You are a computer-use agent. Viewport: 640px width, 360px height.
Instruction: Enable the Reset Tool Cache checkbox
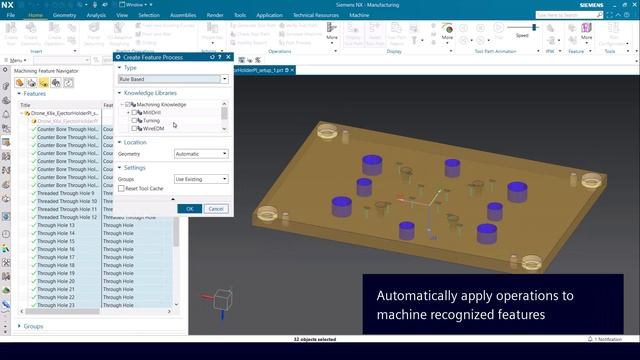click(x=121, y=188)
